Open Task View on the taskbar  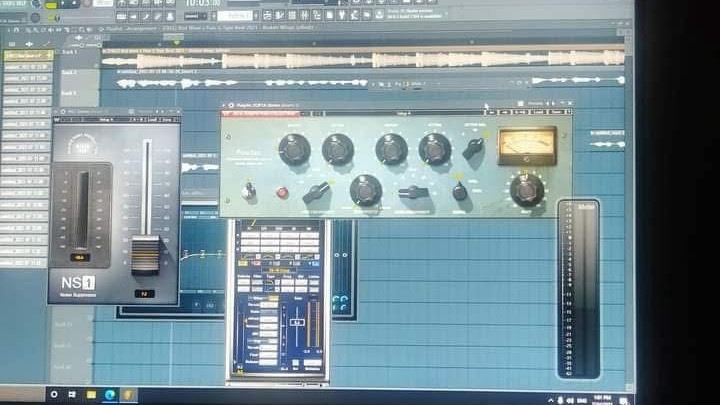(x=72, y=394)
